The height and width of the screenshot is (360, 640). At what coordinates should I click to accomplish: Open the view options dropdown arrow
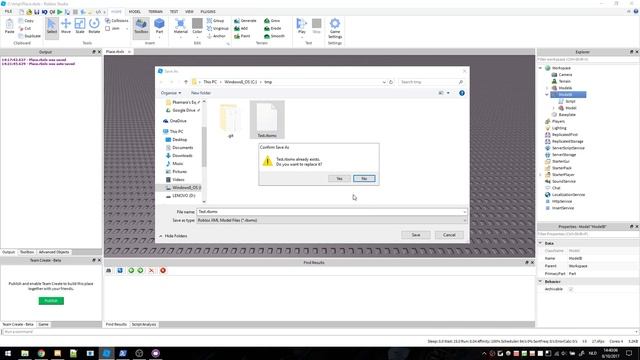point(448,93)
